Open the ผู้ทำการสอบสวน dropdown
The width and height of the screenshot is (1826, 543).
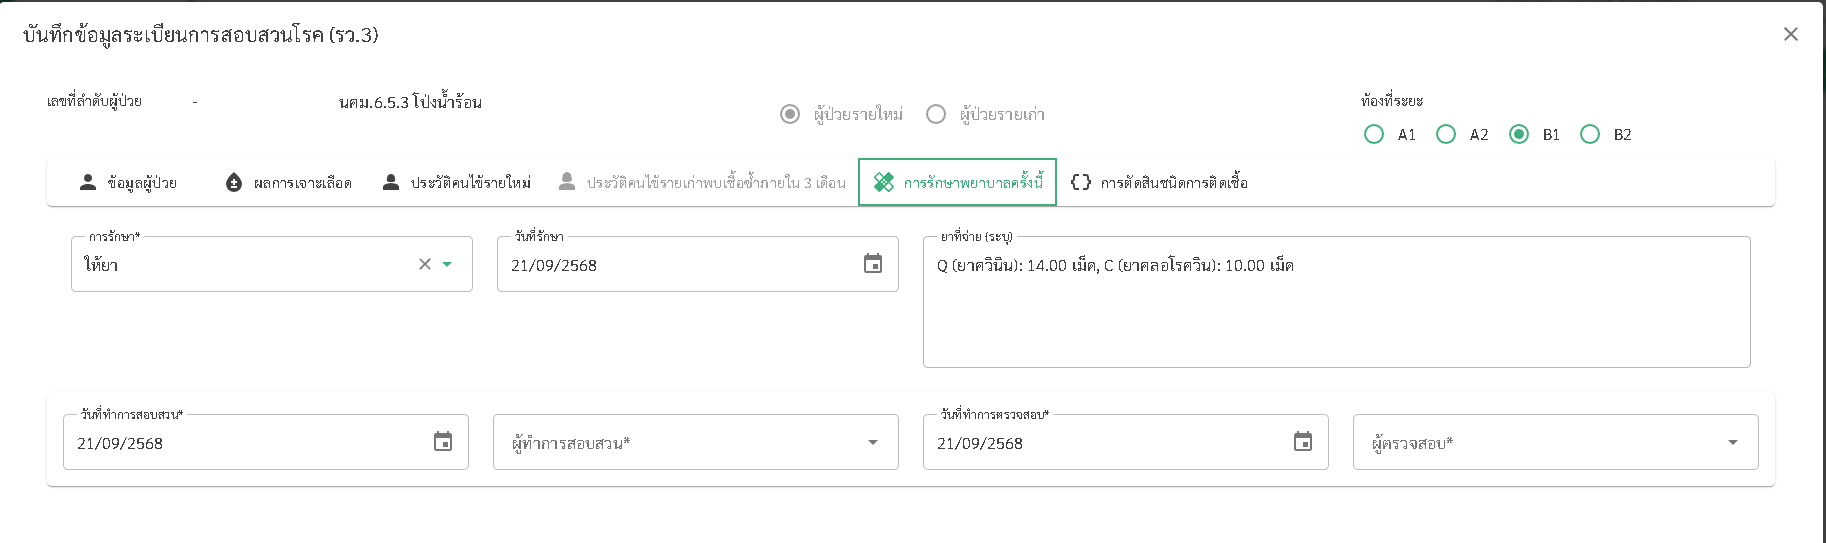coord(873,442)
